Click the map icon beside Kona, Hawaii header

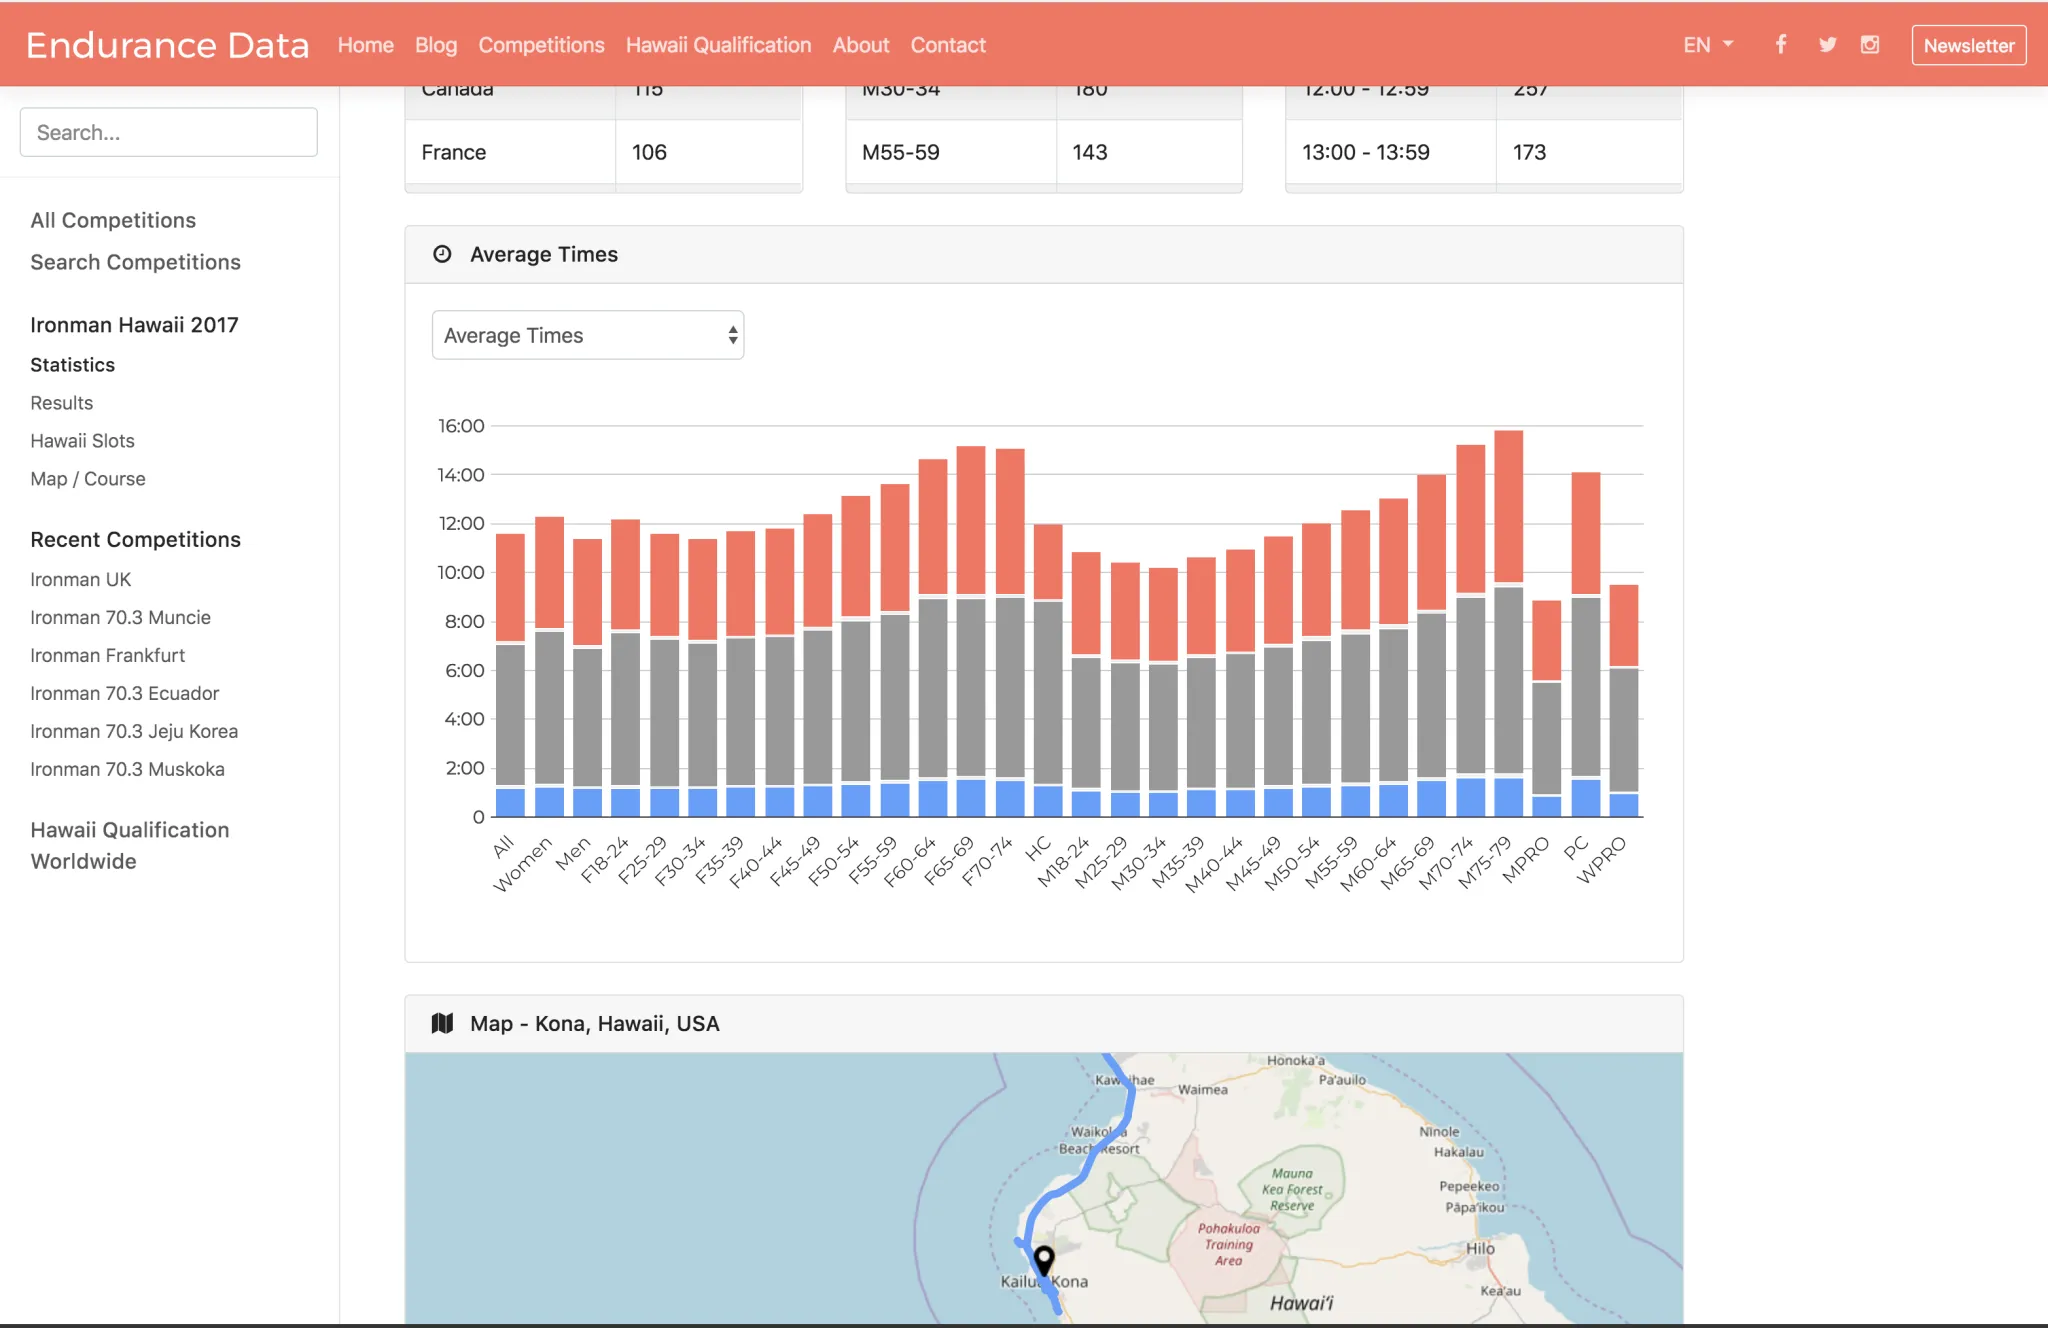(441, 1022)
